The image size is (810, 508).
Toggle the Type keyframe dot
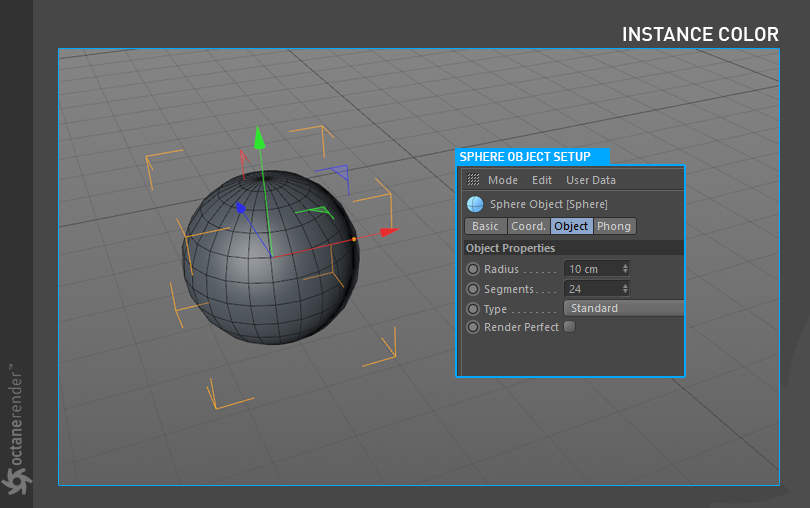pyautogui.click(x=473, y=309)
